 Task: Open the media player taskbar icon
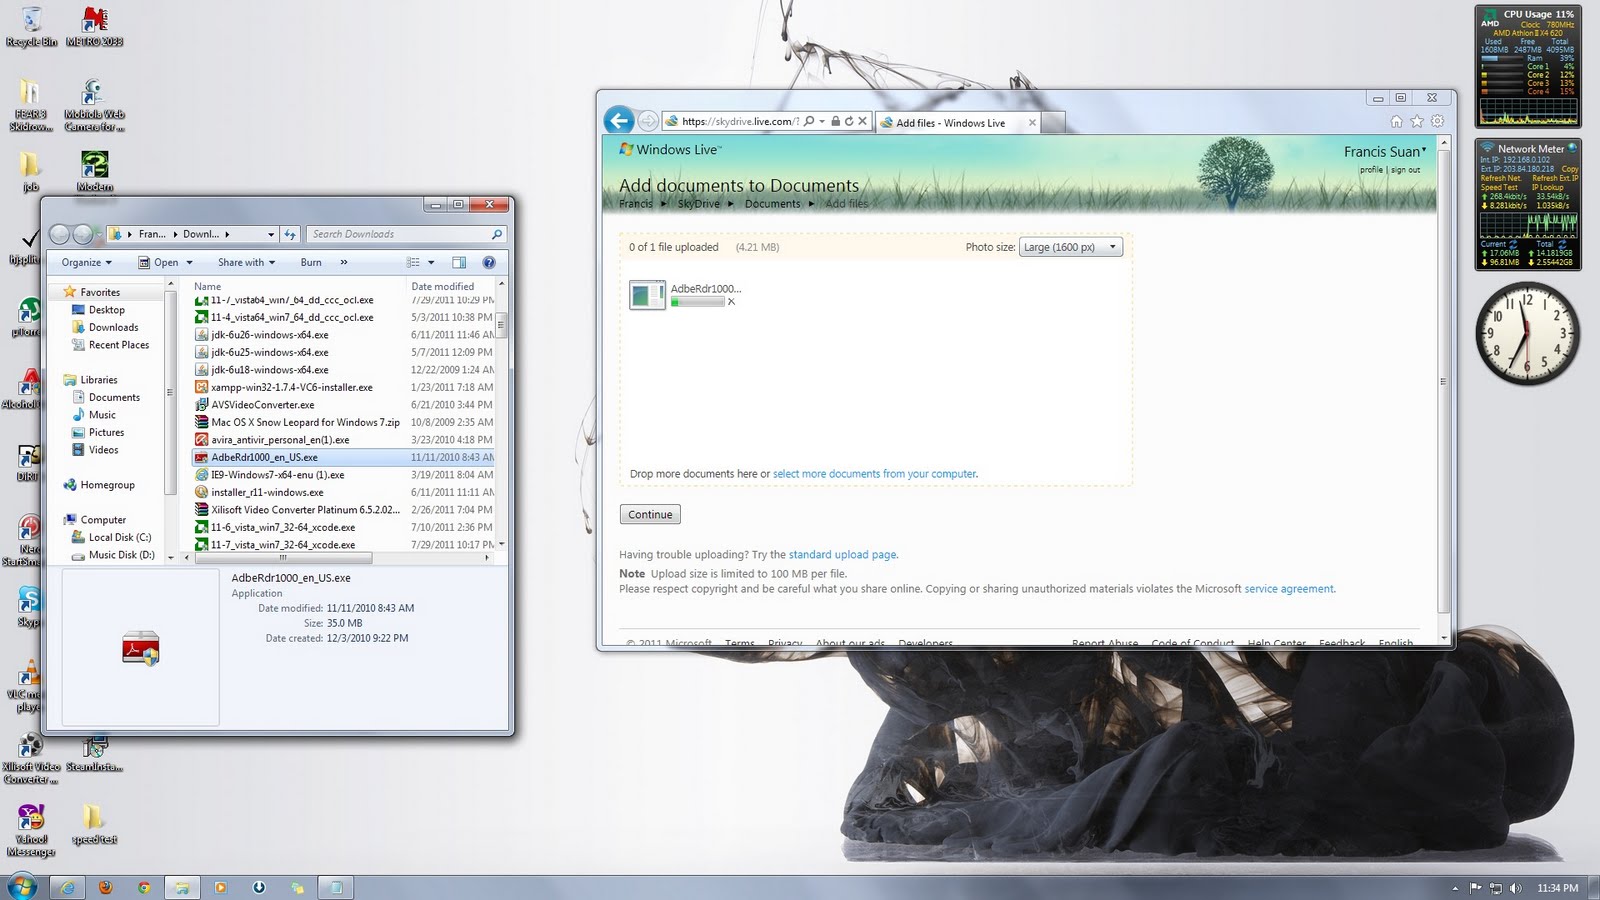tap(220, 887)
